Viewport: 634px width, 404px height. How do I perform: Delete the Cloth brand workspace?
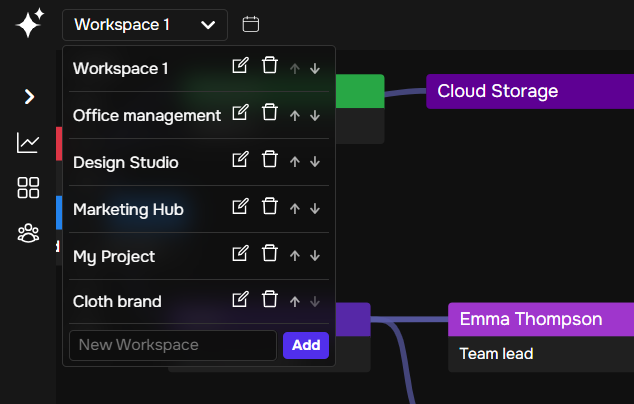point(269,299)
